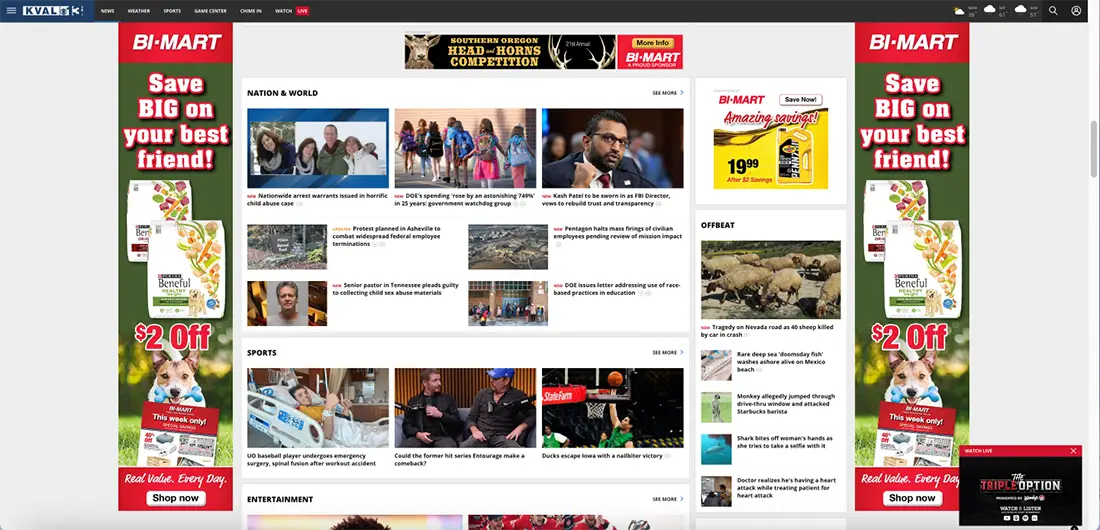
Task: Open DOE's spending rose 749% article
Action: [464, 199]
